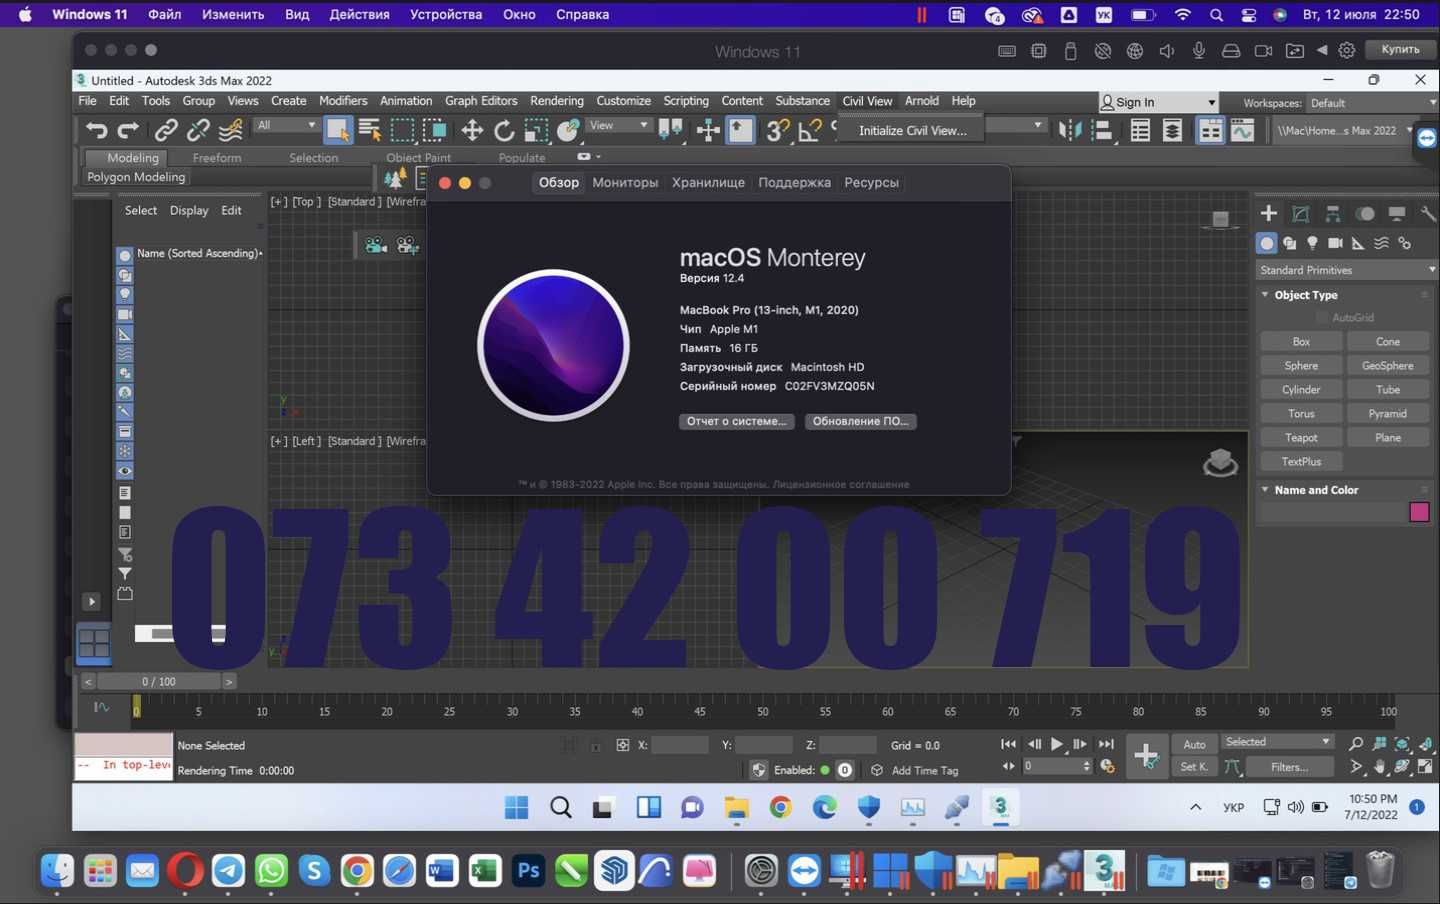Click the GeoSphere primitive button

[x=1388, y=366]
